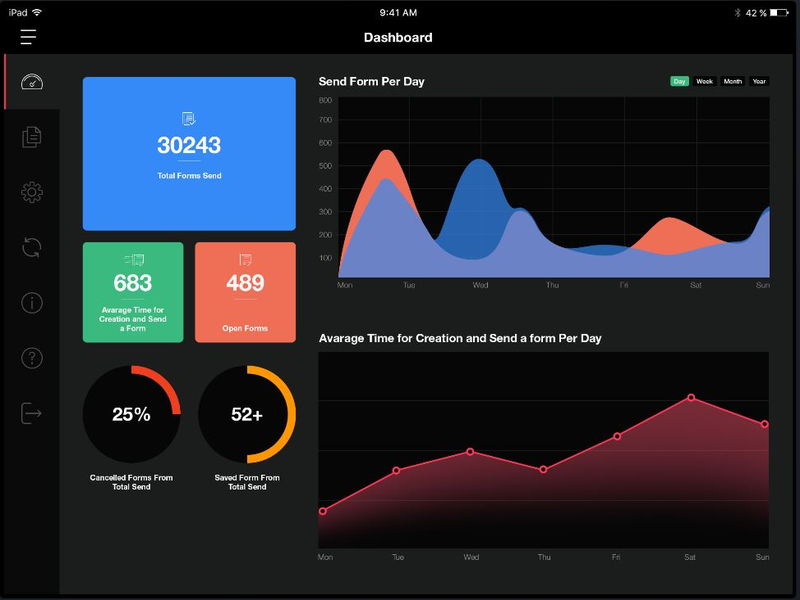Open the dashboard speedometer icon in sidebar
800x600 pixels.
[30, 80]
